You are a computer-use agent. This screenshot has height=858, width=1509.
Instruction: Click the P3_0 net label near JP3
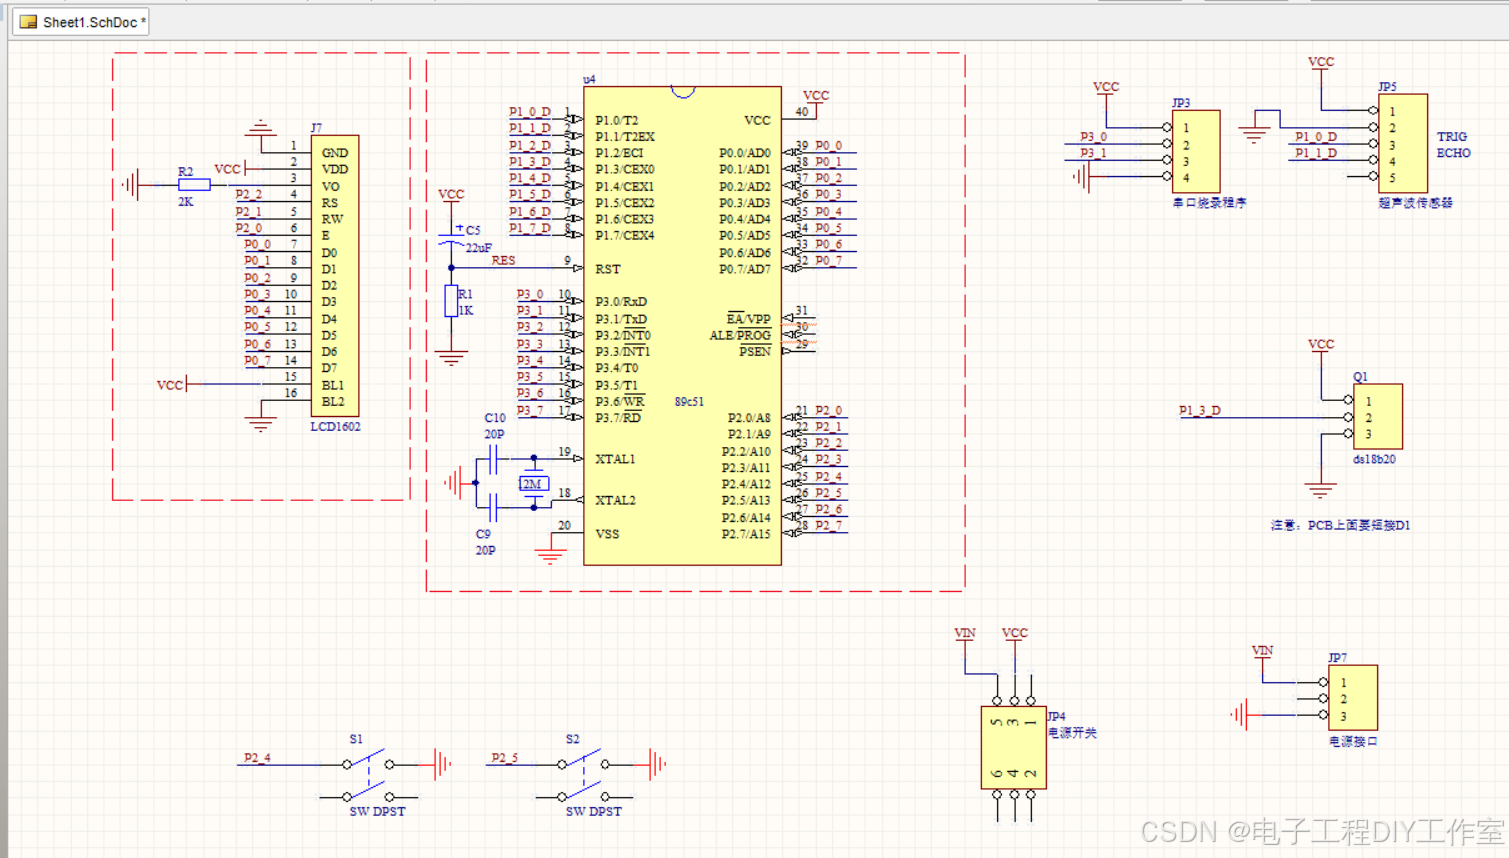(1093, 136)
